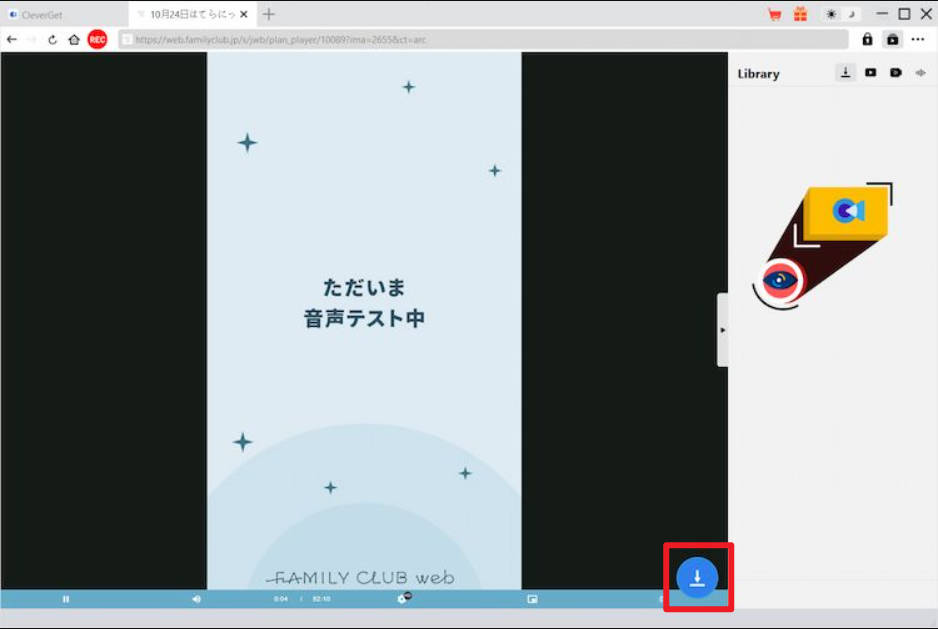Click the URL address bar
The height and width of the screenshot is (629, 938).
click(480, 39)
